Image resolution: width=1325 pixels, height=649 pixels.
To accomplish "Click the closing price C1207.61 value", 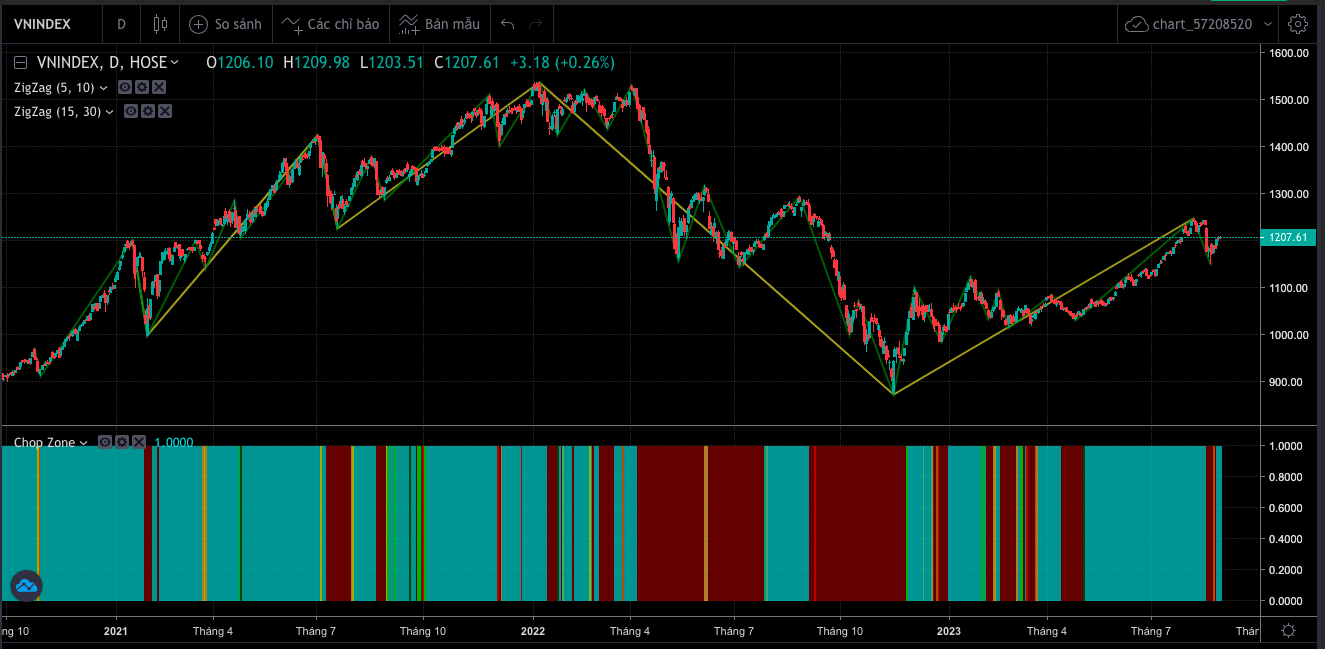I will 466,63.
